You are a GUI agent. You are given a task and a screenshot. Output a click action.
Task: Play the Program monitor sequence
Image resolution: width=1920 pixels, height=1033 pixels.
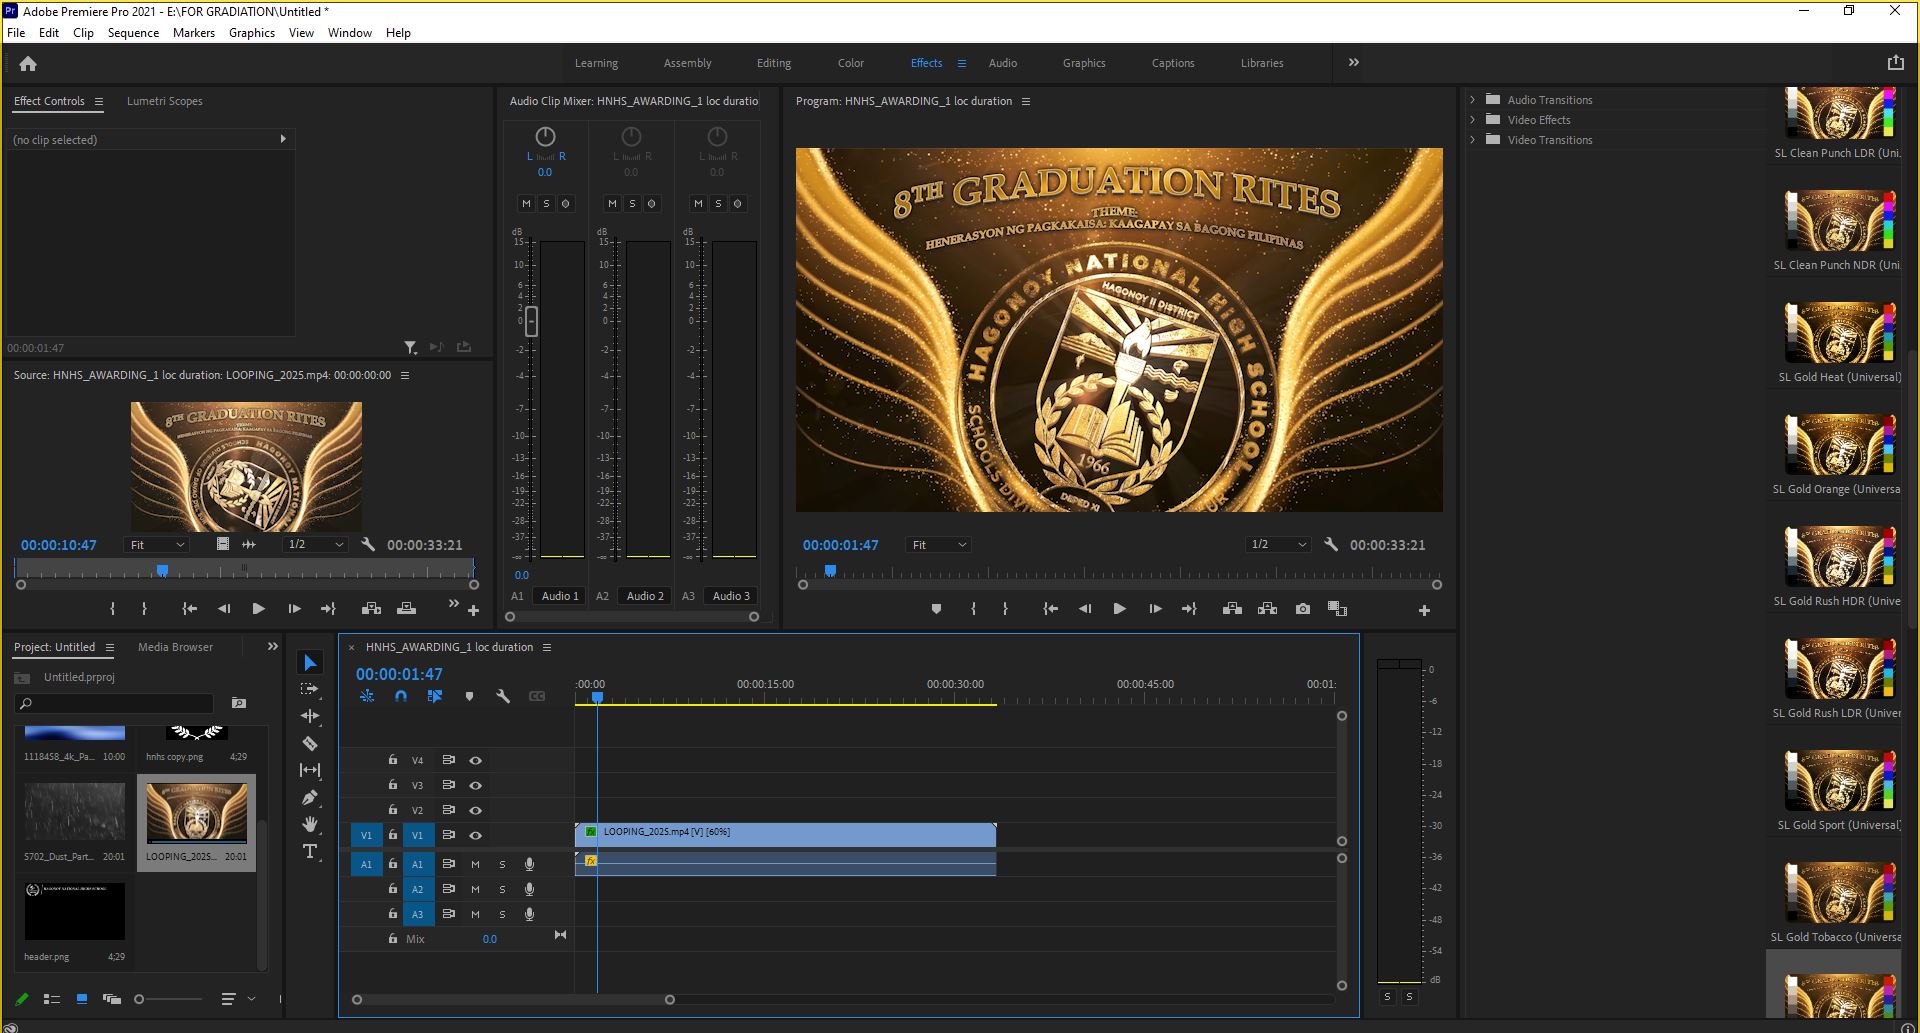[1119, 608]
